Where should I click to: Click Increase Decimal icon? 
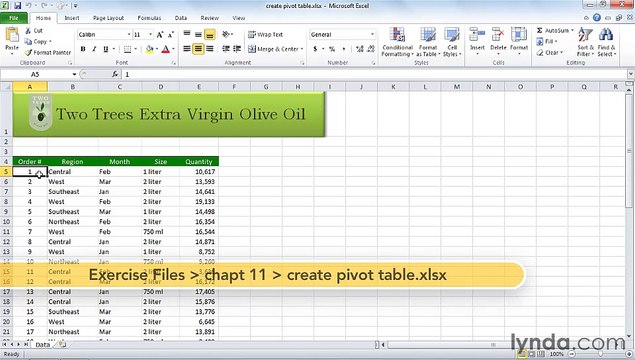click(x=359, y=49)
